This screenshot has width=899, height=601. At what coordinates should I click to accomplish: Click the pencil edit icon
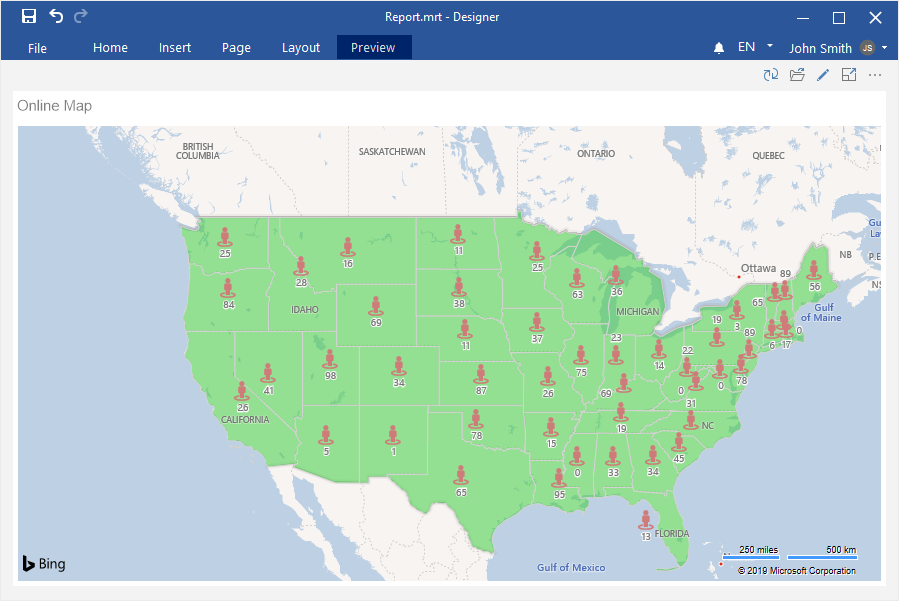[823, 75]
